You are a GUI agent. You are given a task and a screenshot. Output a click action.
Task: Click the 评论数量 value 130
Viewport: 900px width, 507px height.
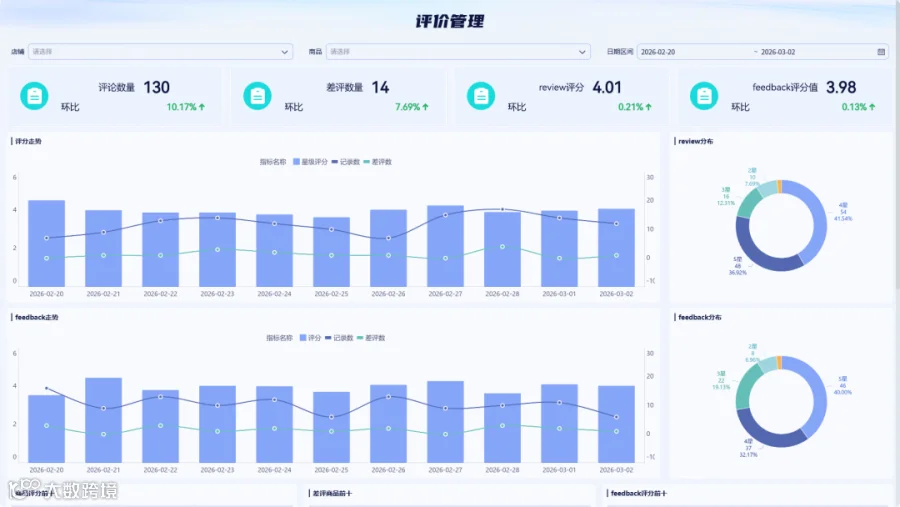coord(156,87)
